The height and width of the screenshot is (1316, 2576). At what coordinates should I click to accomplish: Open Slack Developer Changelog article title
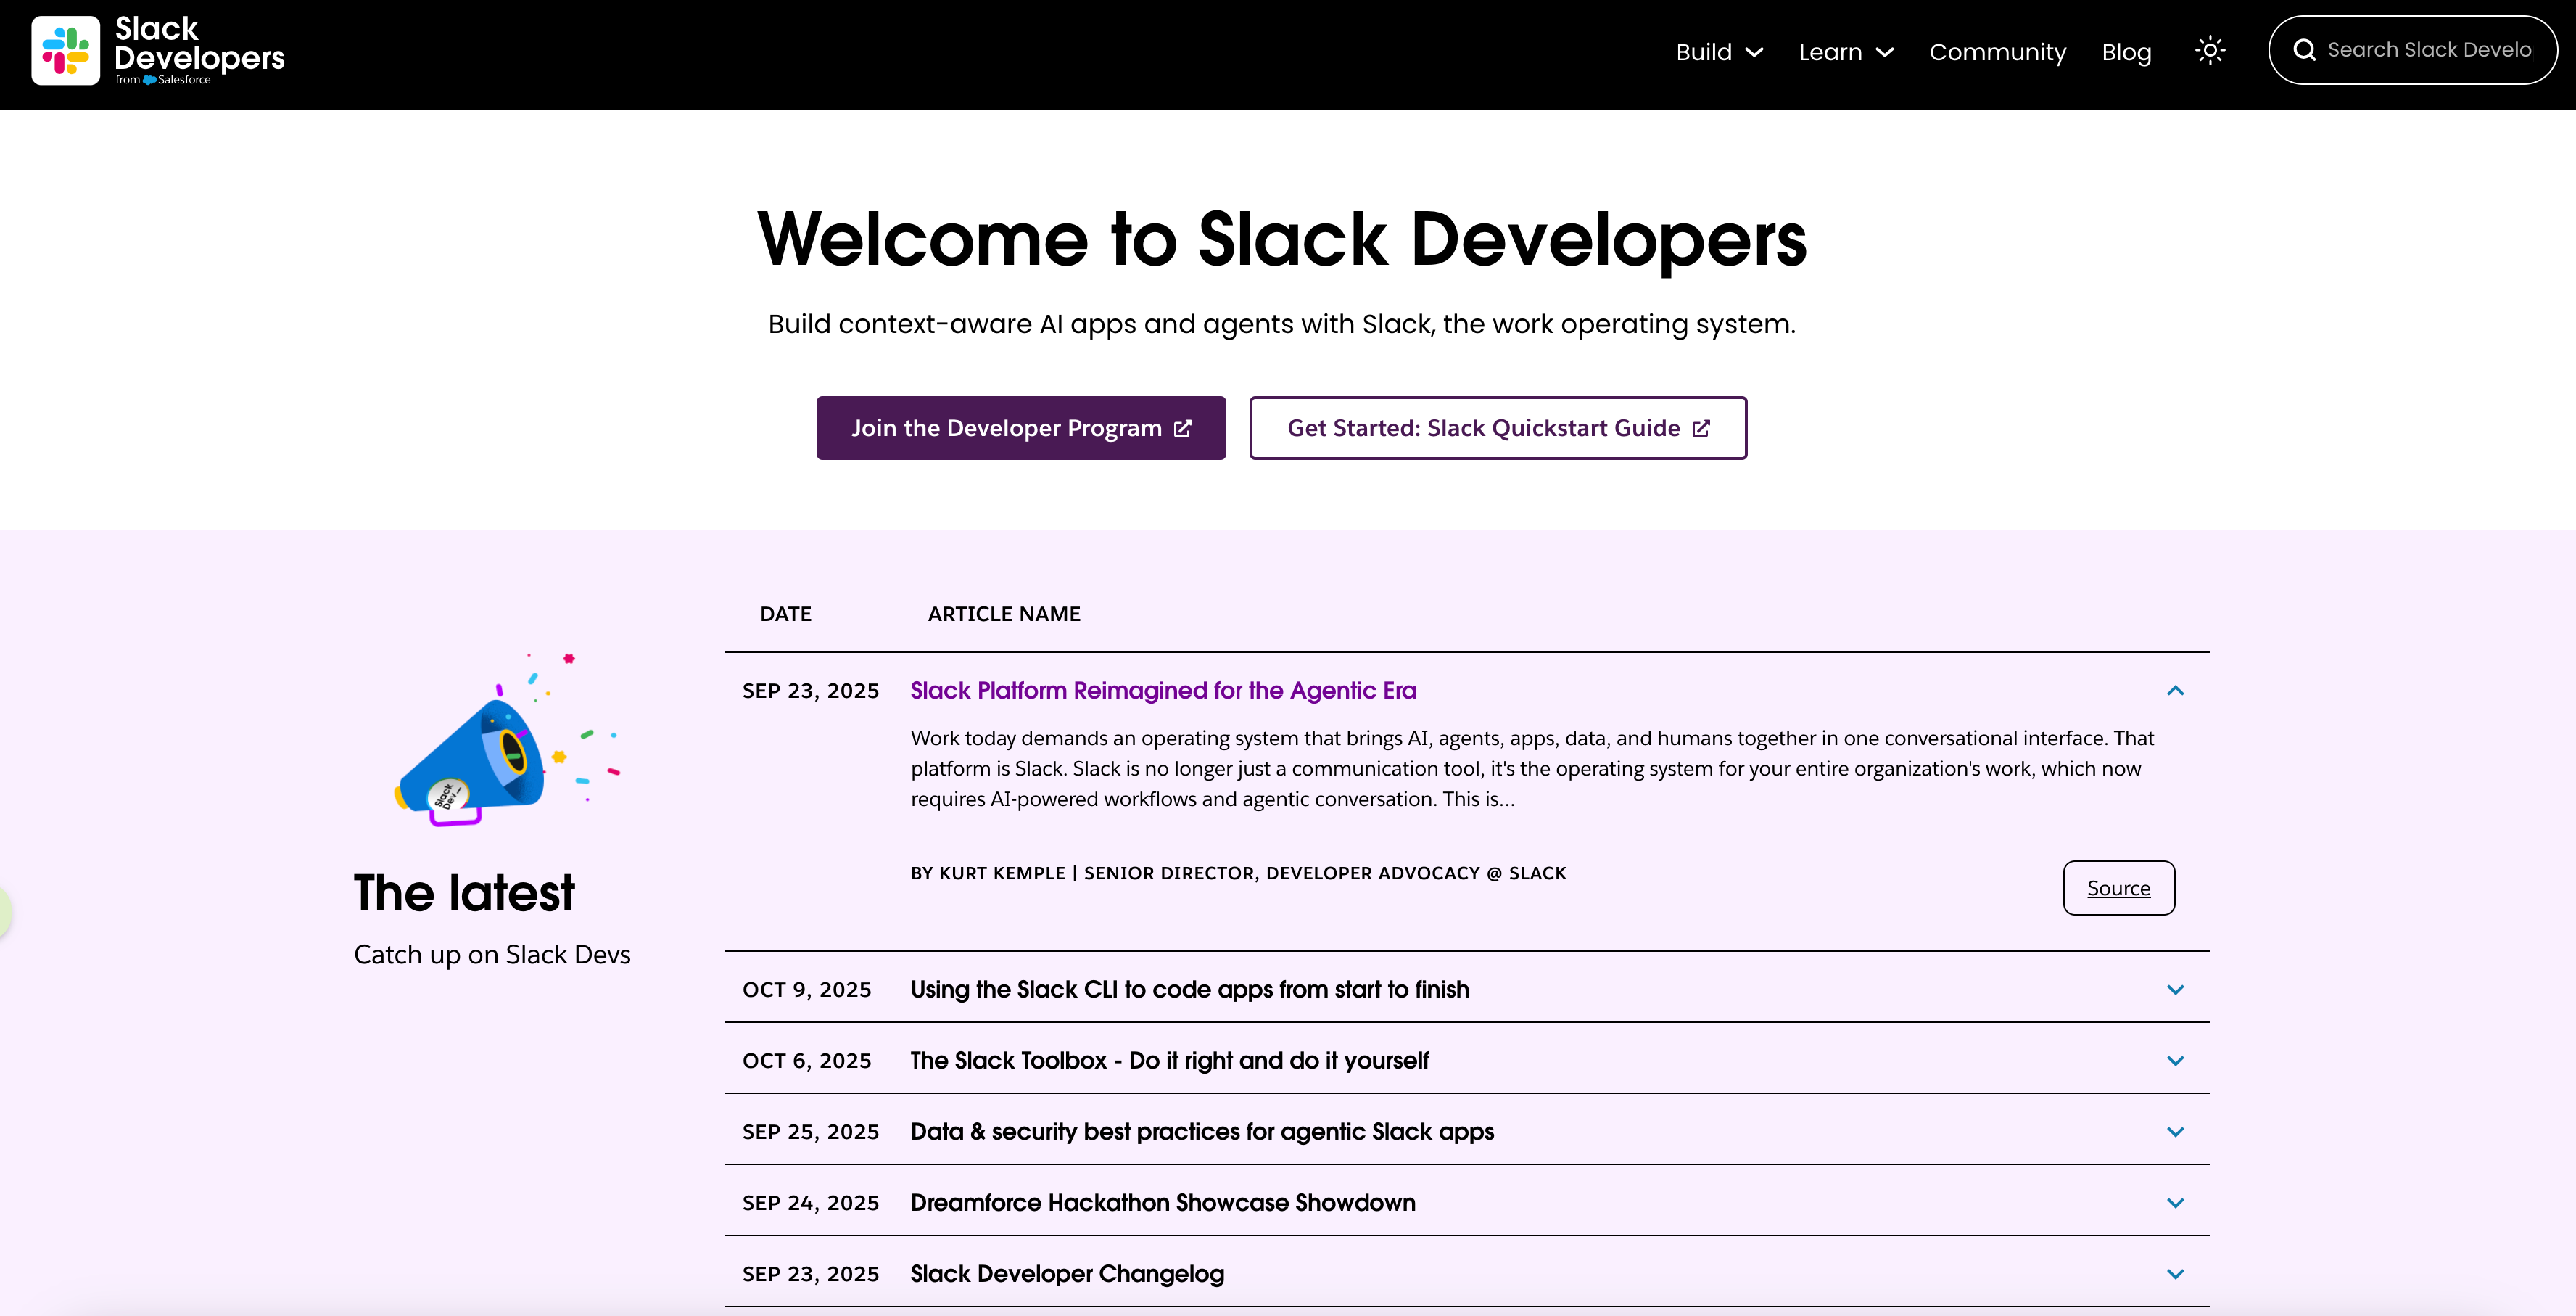(1067, 1274)
